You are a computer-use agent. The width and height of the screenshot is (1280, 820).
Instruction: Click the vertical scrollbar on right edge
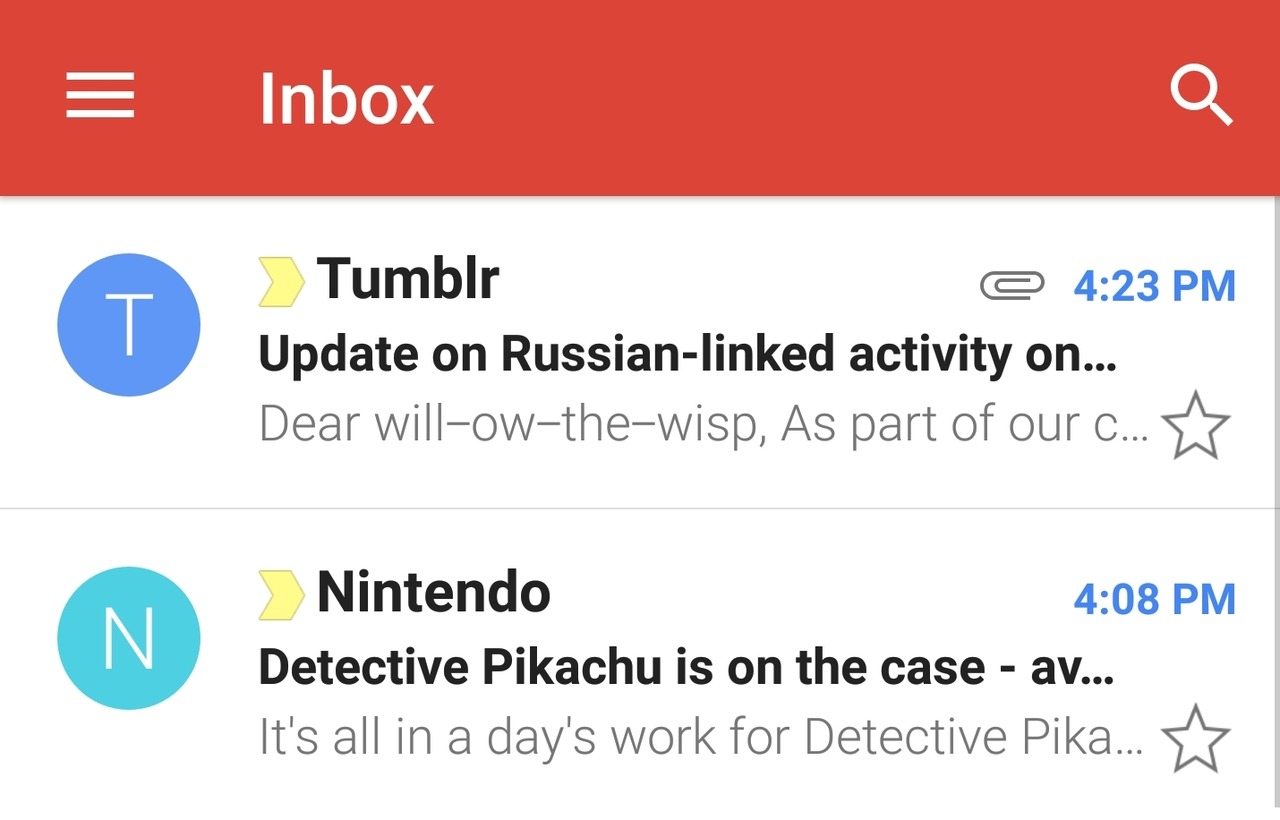pyautogui.click(x=1276, y=500)
